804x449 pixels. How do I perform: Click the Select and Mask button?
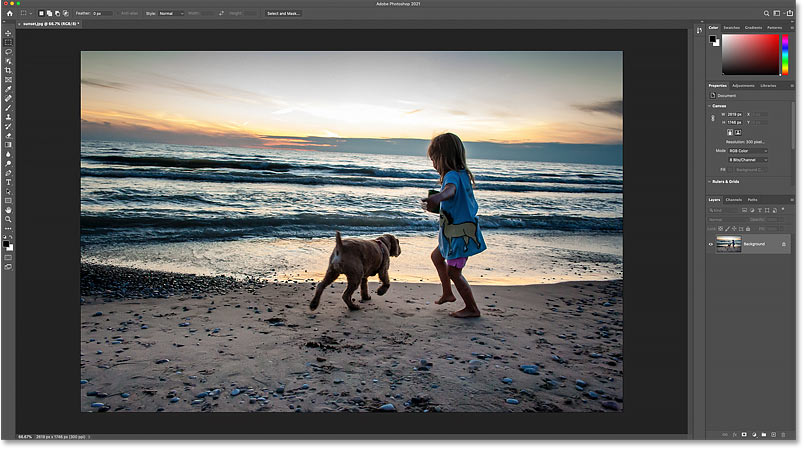pyautogui.click(x=284, y=13)
